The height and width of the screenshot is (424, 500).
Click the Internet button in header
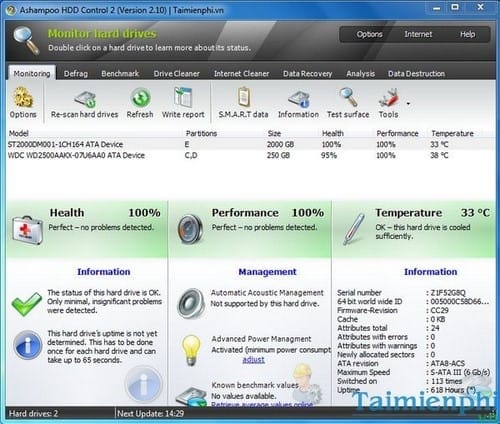click(x=418, y=34)
